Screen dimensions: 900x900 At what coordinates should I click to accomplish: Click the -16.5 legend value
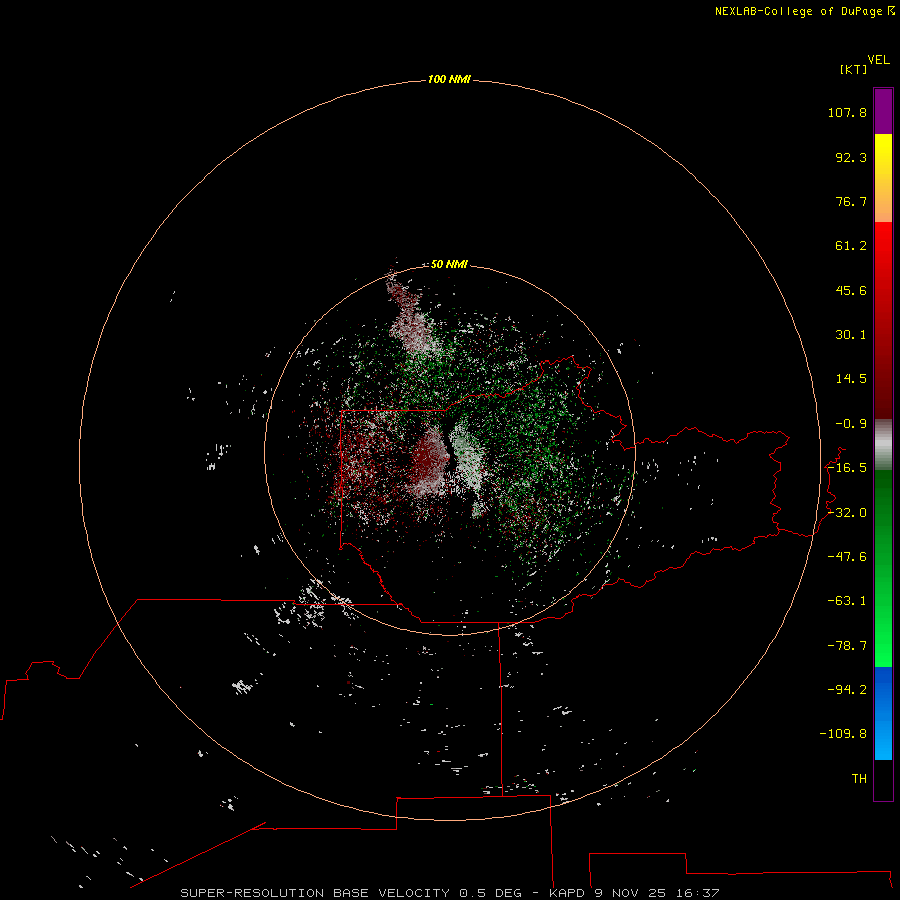[847, 468]
